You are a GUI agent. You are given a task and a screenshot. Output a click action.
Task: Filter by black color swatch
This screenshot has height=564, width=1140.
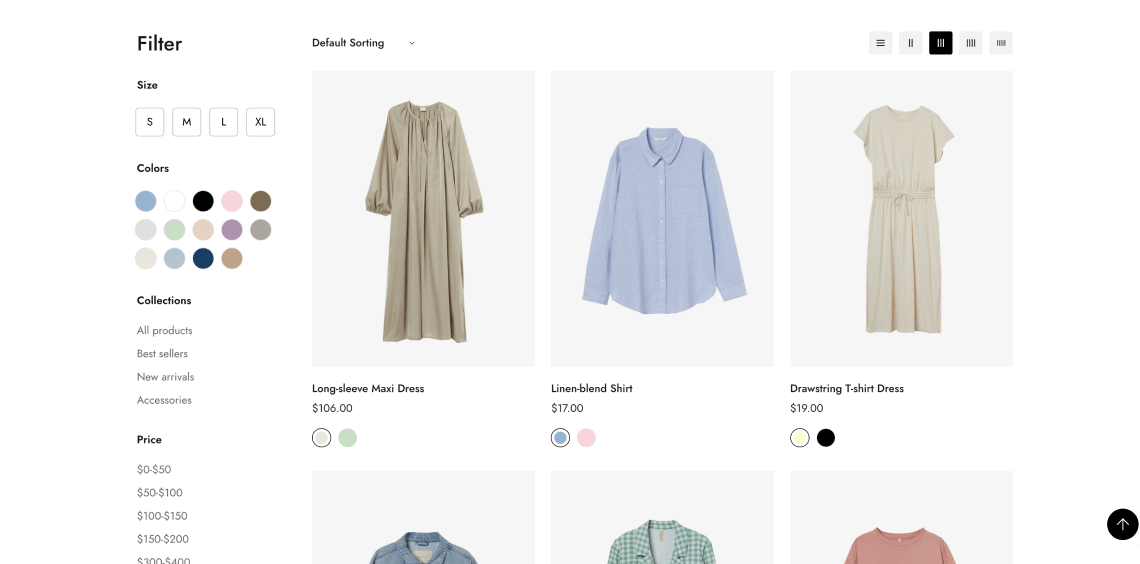pyautogui.click(x=203, y=201)
